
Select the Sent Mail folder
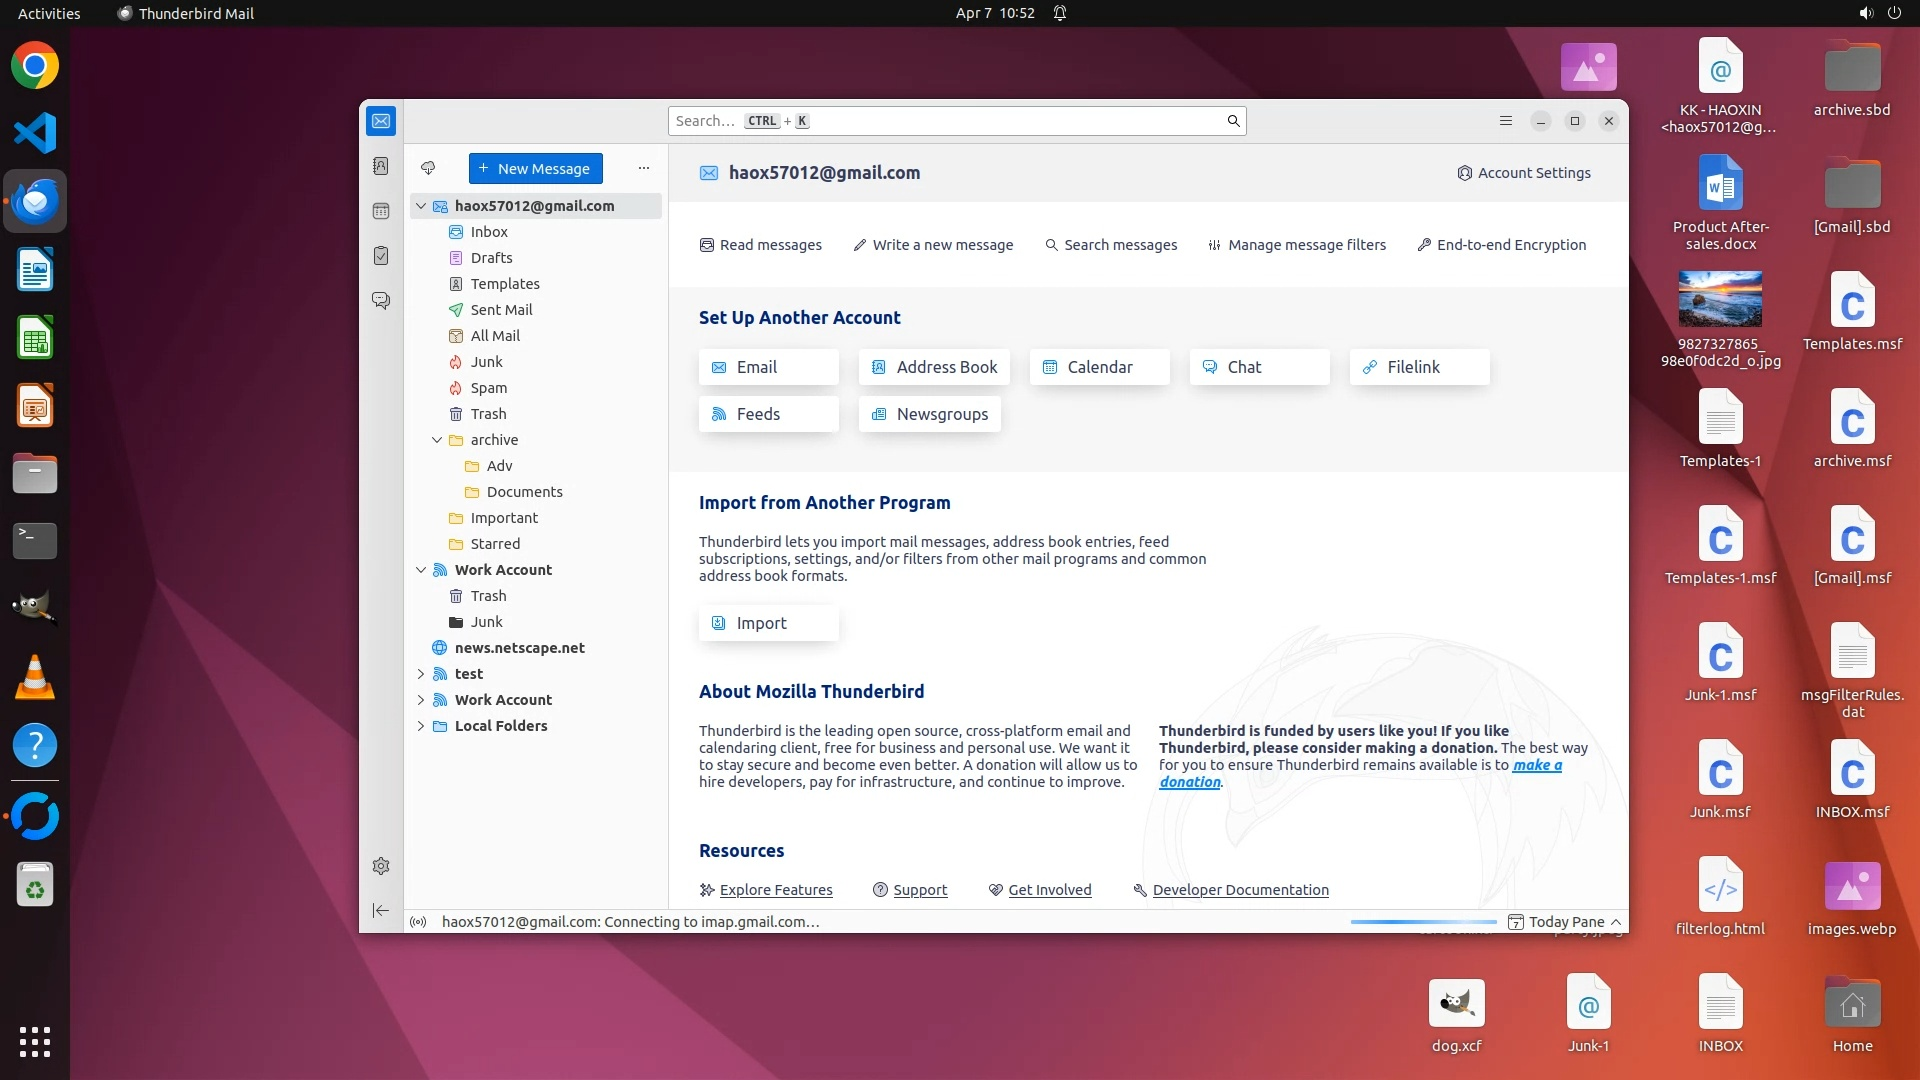[x=501, y=310]
